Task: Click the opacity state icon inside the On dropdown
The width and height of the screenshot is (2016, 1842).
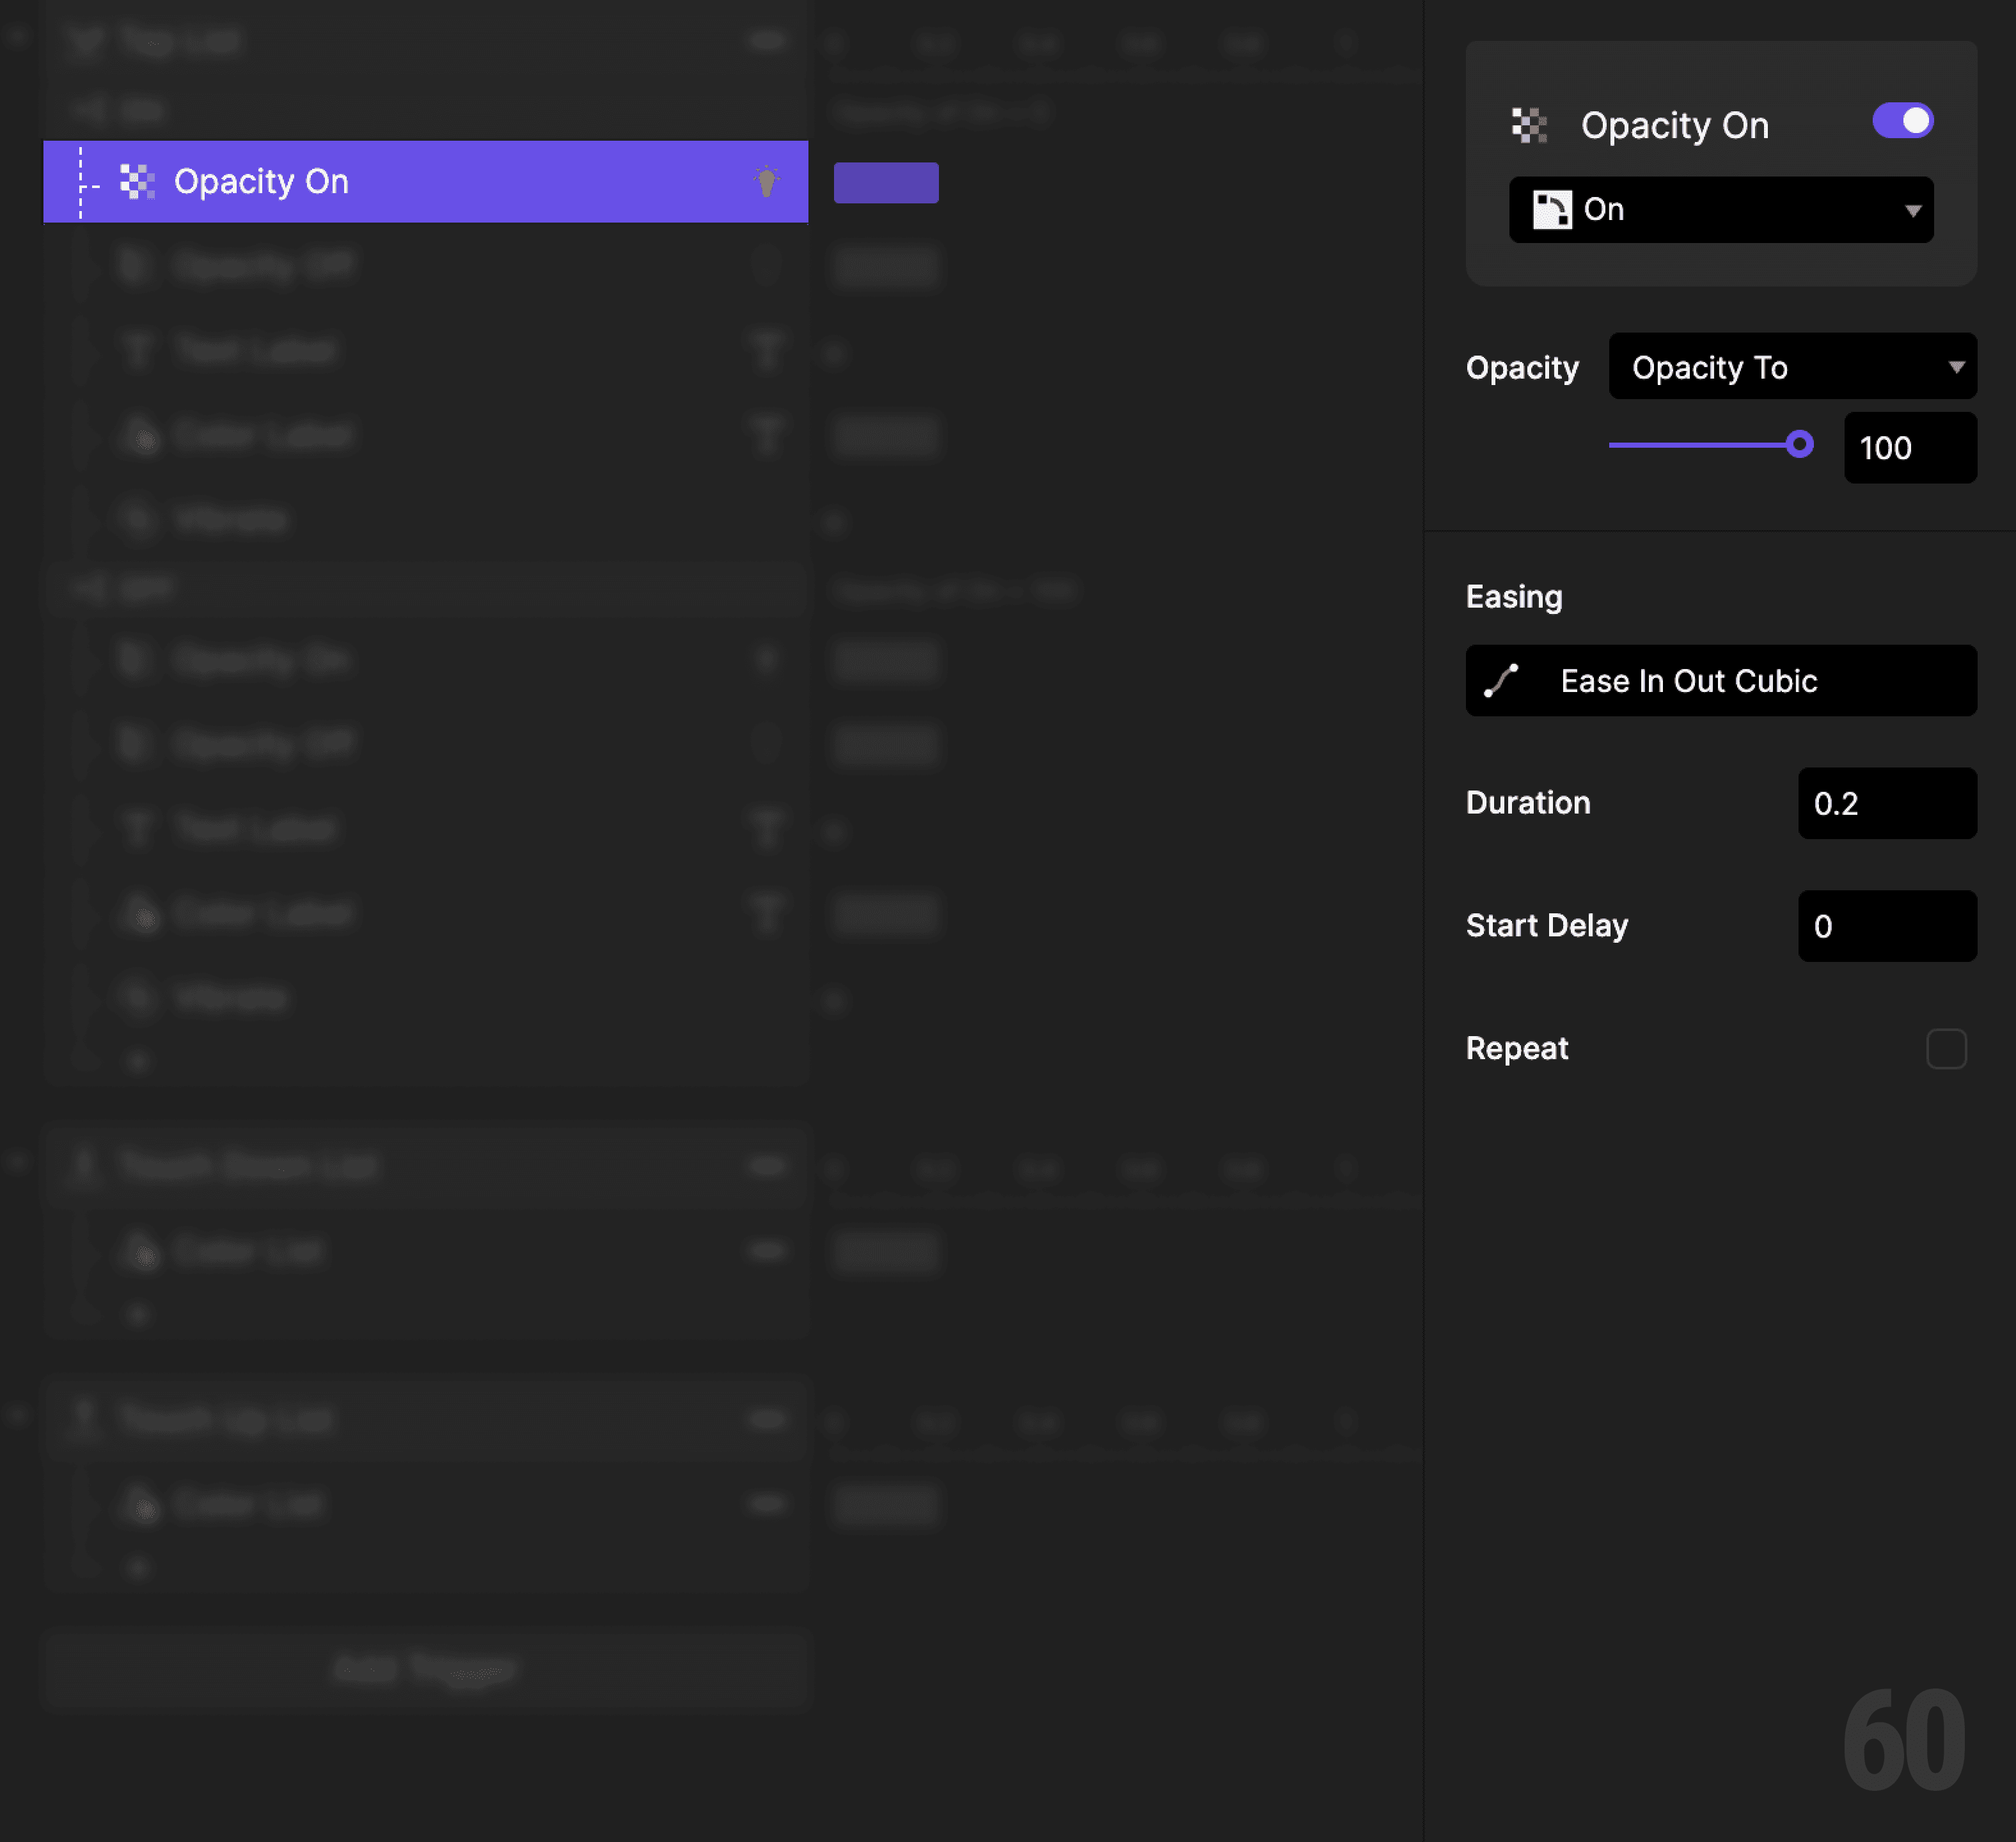Action: coord(1552,209)
